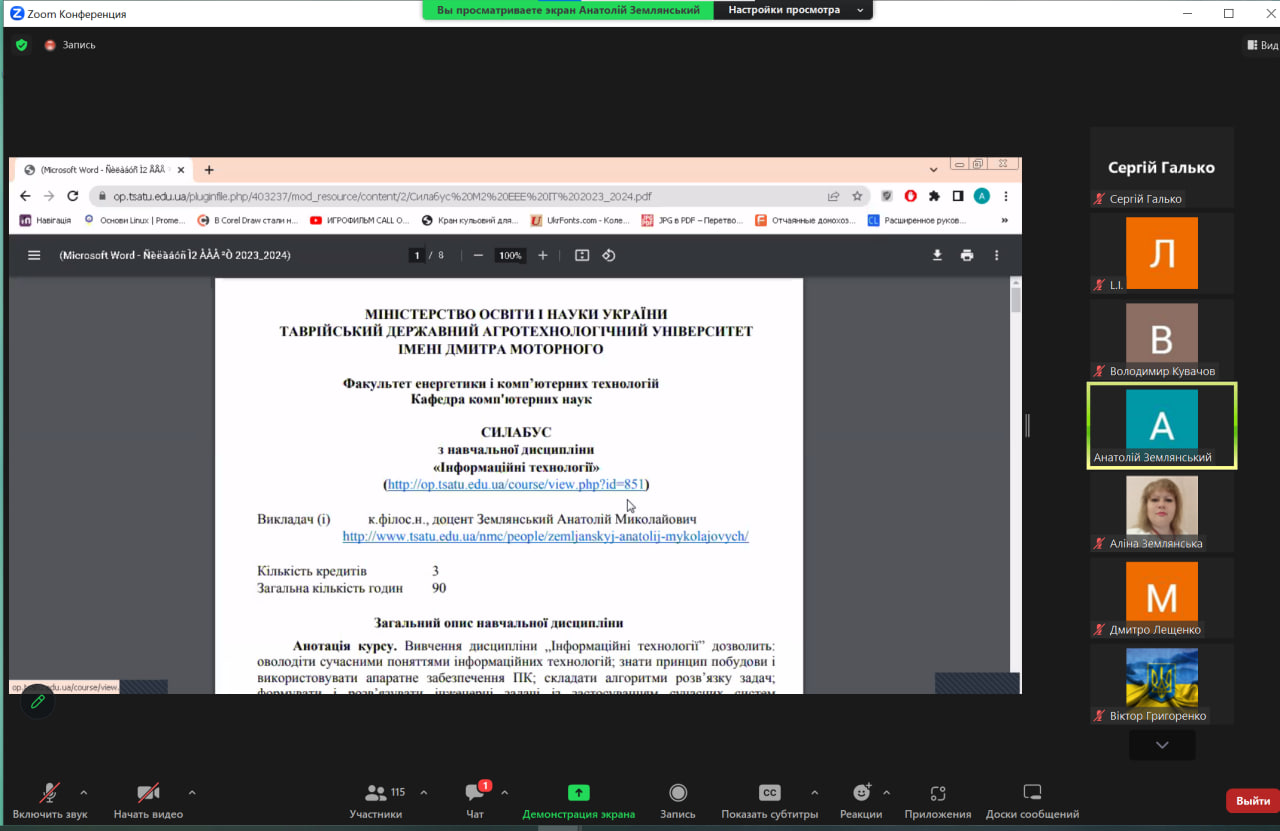Click the Запись record button in toolbar
This screenshot has height=831, width=1280.
(678, 800)
